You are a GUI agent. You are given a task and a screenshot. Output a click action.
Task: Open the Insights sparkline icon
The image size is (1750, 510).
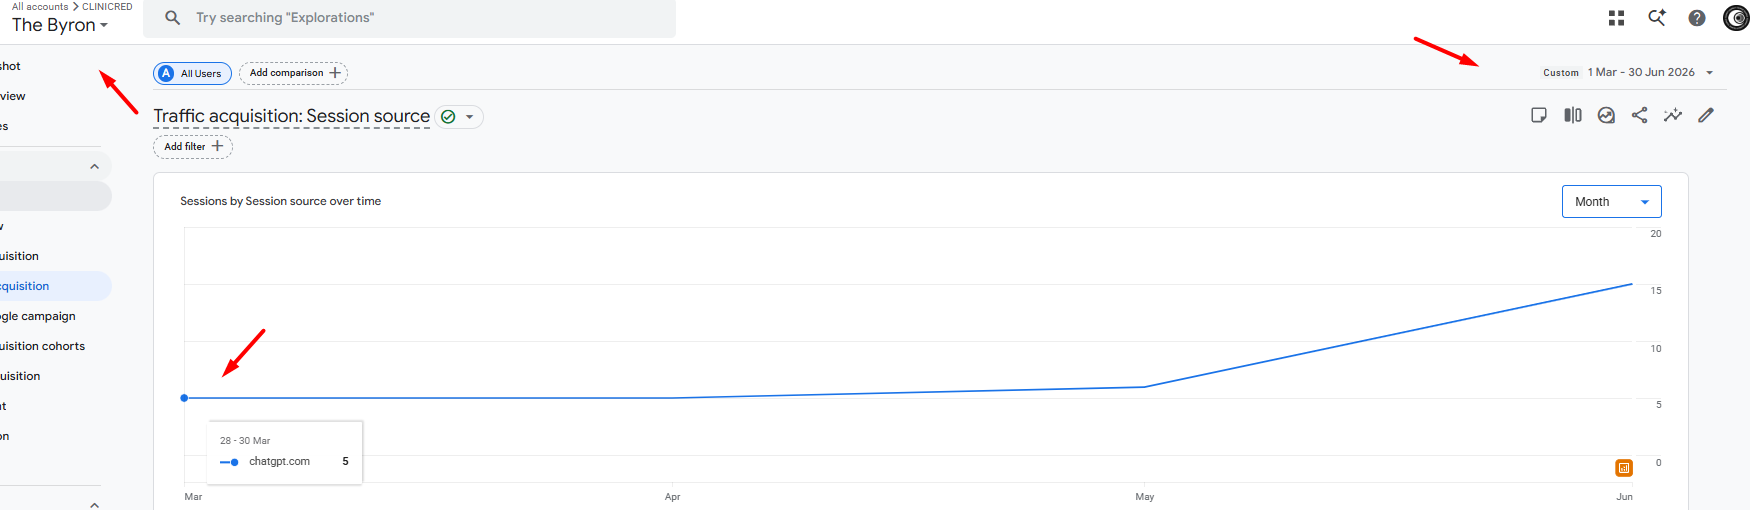tap(1673, 115)
